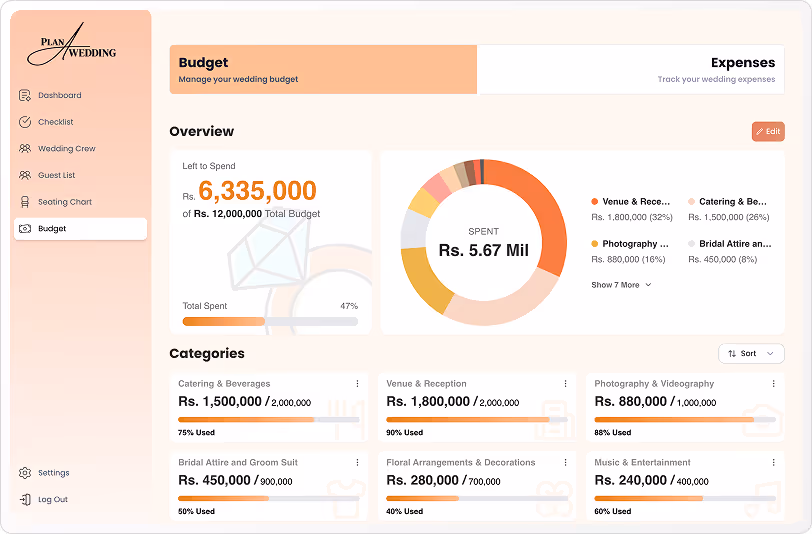This screenshot has width=812, height=534.
Task: Click the Total Spent progress bar
Action: click(x=270, y=322)
